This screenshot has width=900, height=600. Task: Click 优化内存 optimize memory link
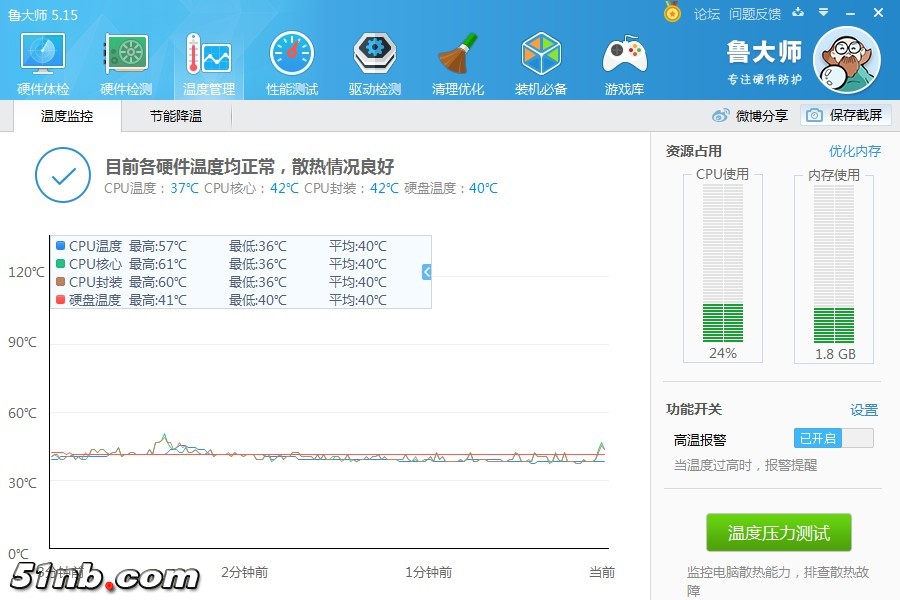tap(854, 151)
